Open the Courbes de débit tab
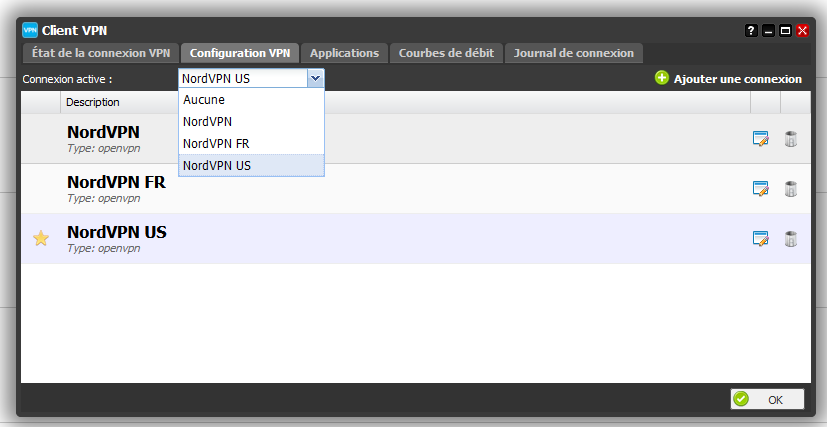 (446, 53)
